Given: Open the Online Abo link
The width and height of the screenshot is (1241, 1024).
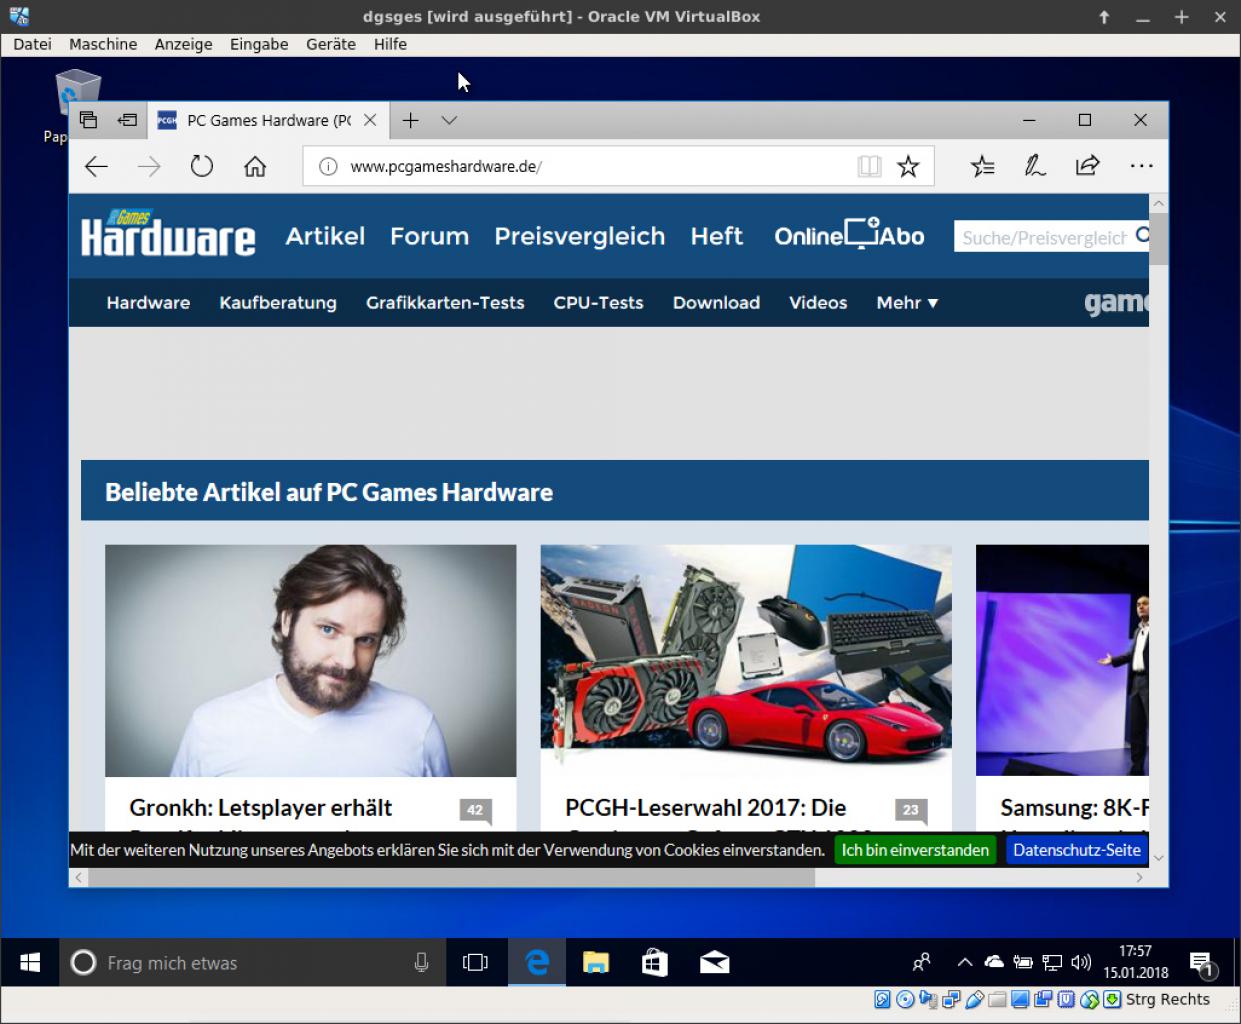Looking at the screenshot, I should pyautogui.click(x=849, y=235).
